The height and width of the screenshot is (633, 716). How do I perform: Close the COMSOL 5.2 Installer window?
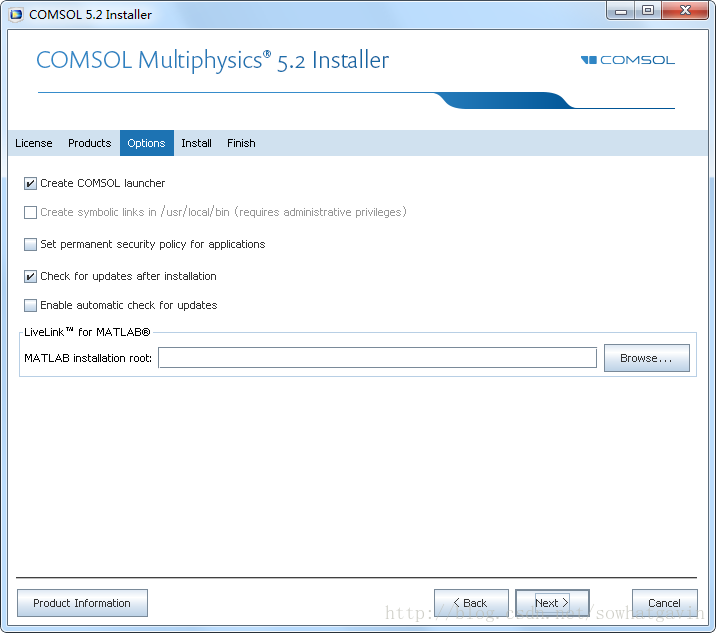[685, 11]
